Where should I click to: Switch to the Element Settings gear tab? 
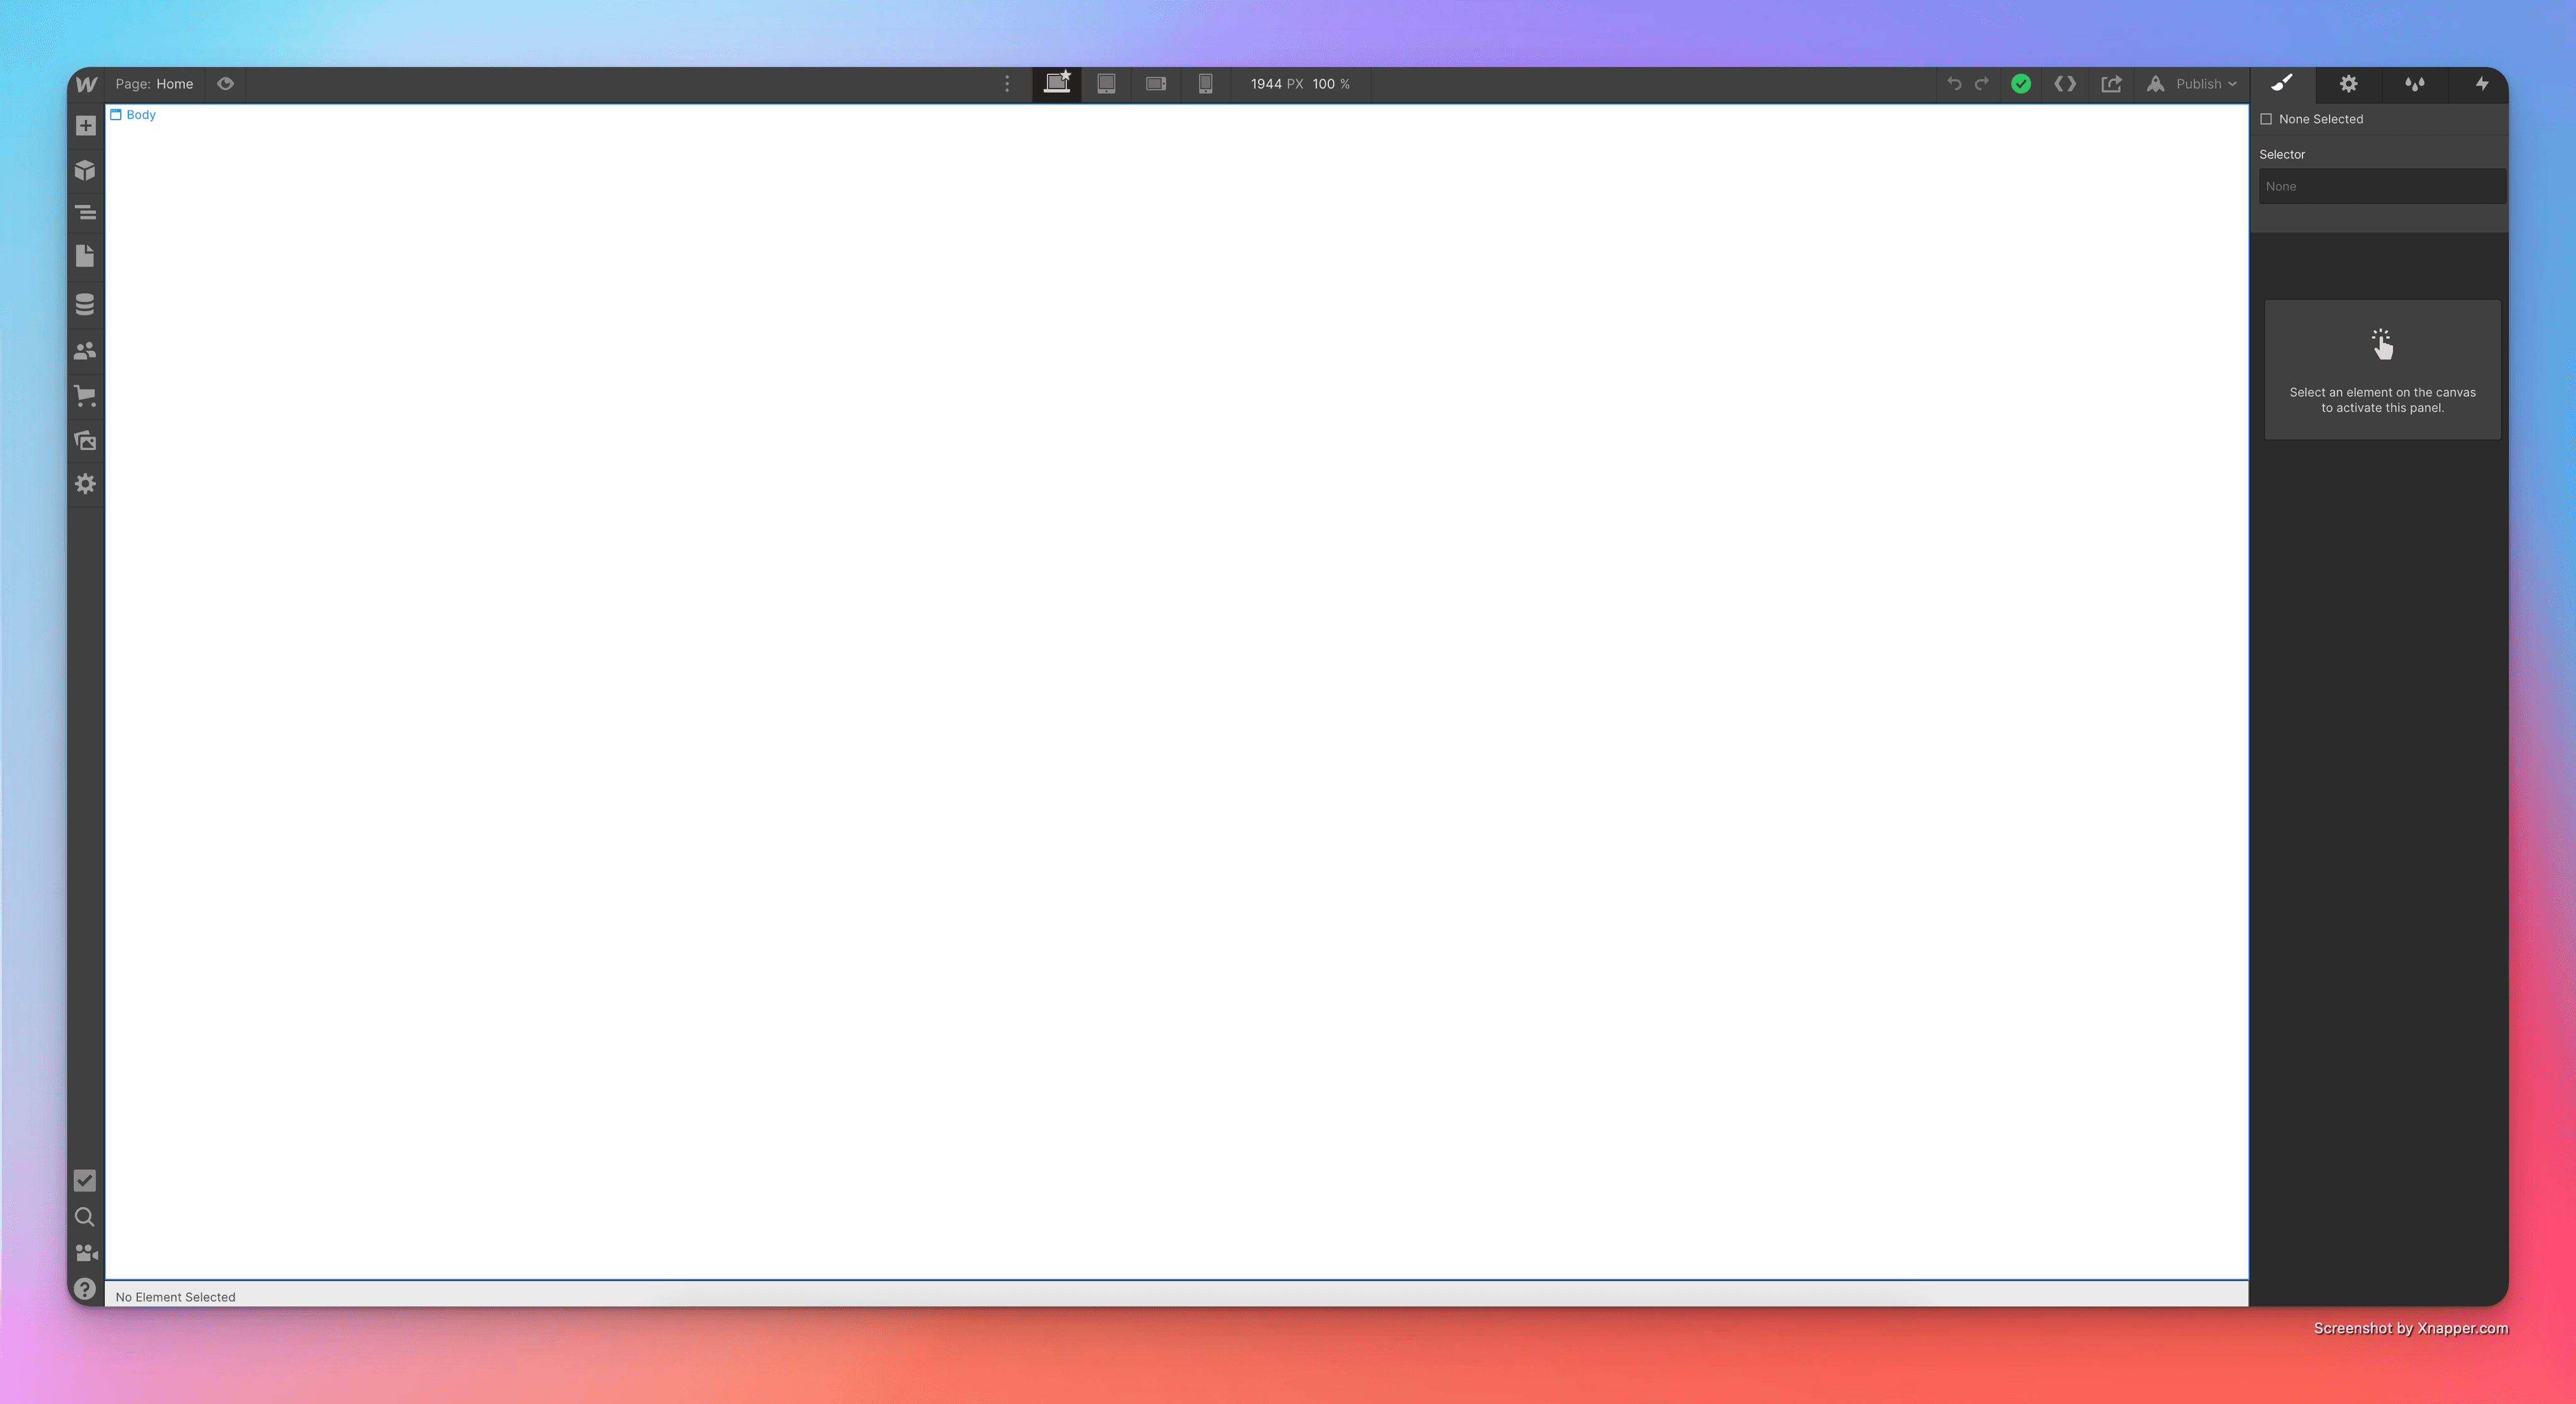coord(2348,84)
